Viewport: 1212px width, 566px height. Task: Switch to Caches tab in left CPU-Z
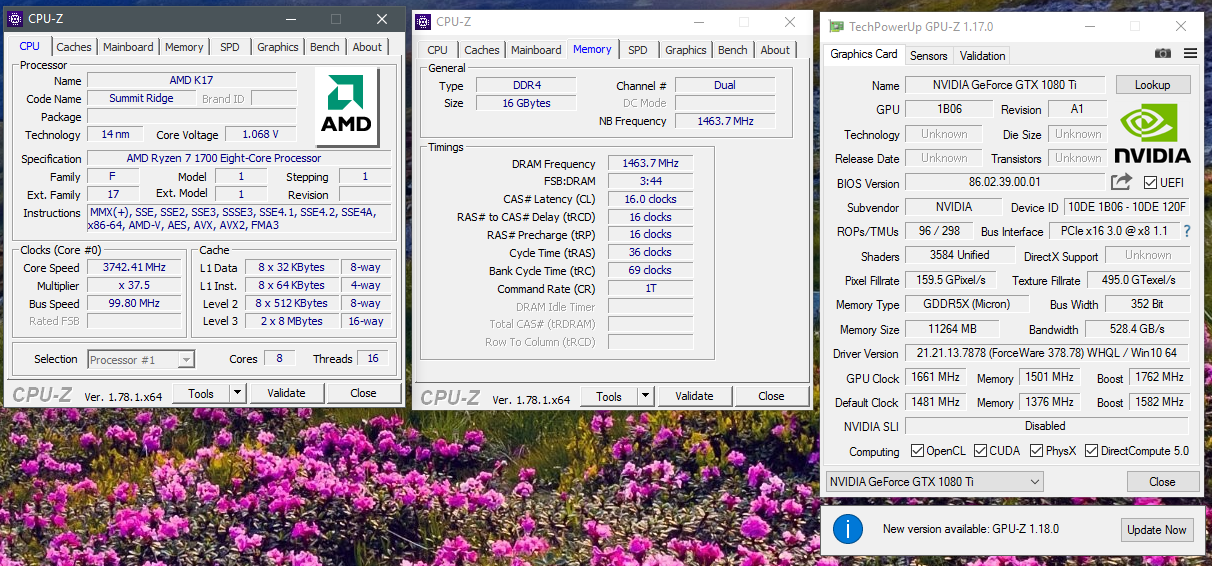[x=74, y=47]
